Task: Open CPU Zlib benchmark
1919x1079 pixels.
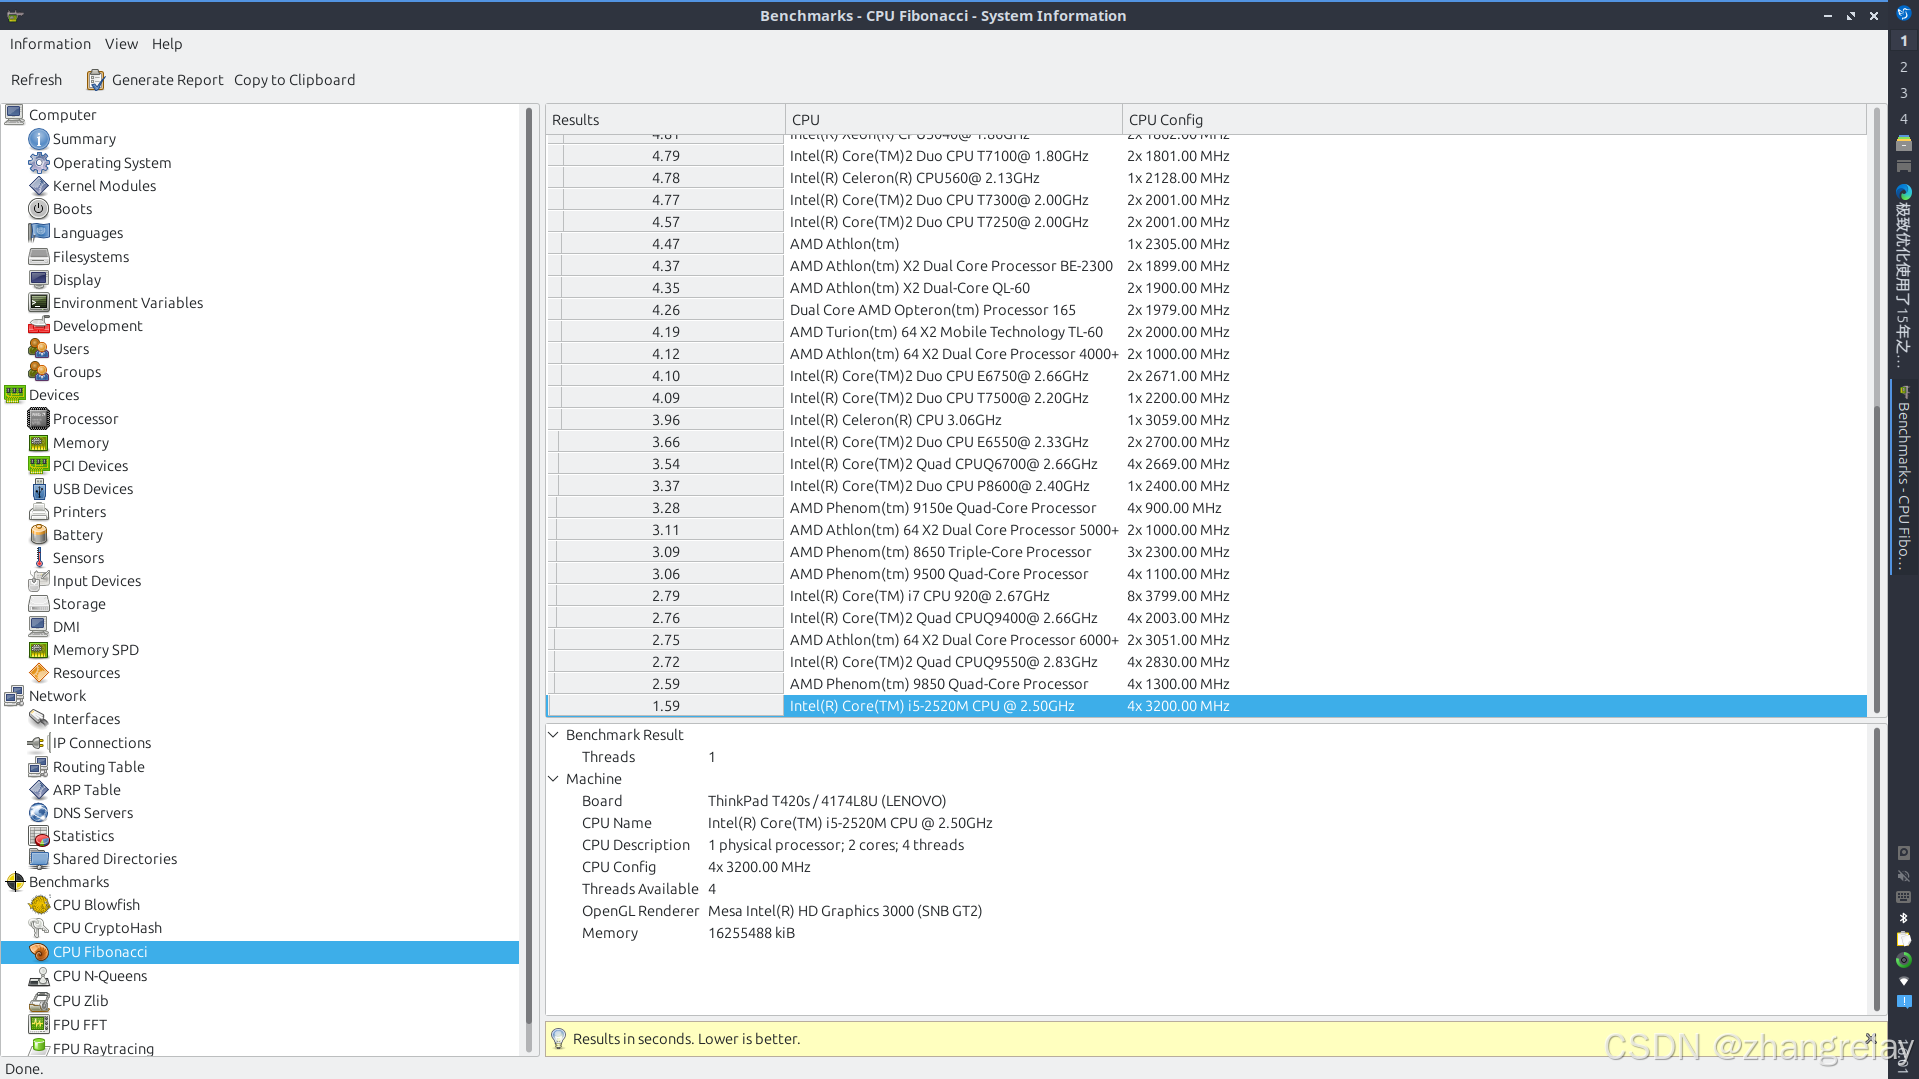Action: point(80,1001)
